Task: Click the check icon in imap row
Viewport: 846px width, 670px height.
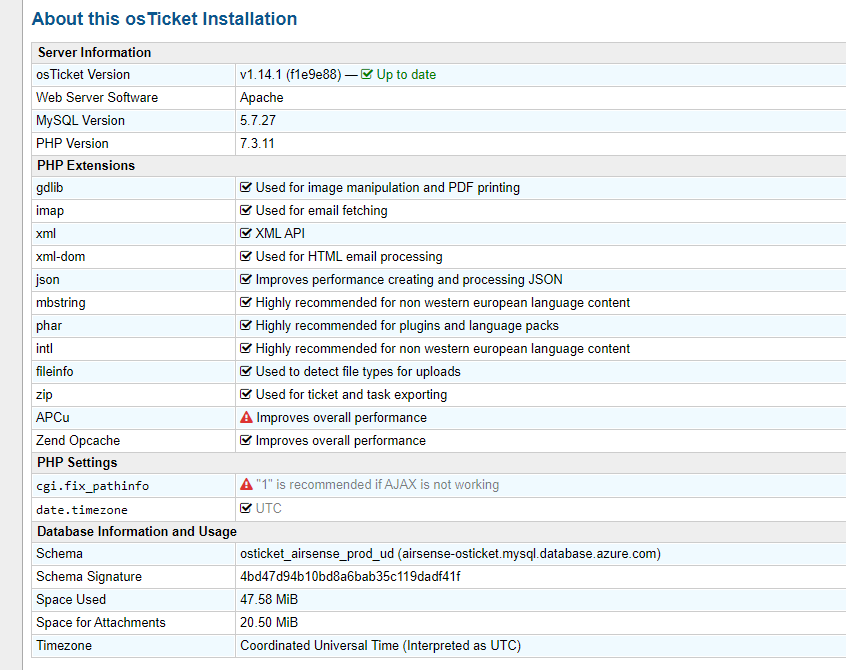Action: [x=246, y=211]
